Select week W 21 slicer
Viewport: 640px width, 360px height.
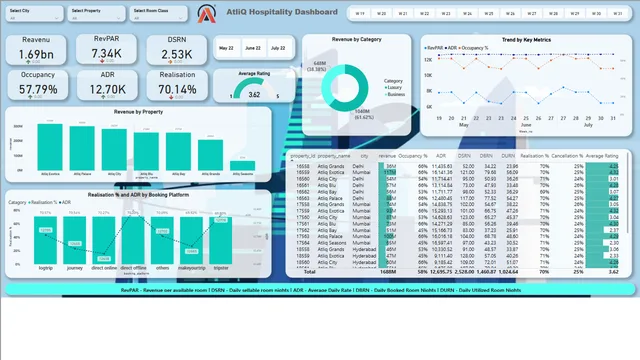[x=403, y=13]
